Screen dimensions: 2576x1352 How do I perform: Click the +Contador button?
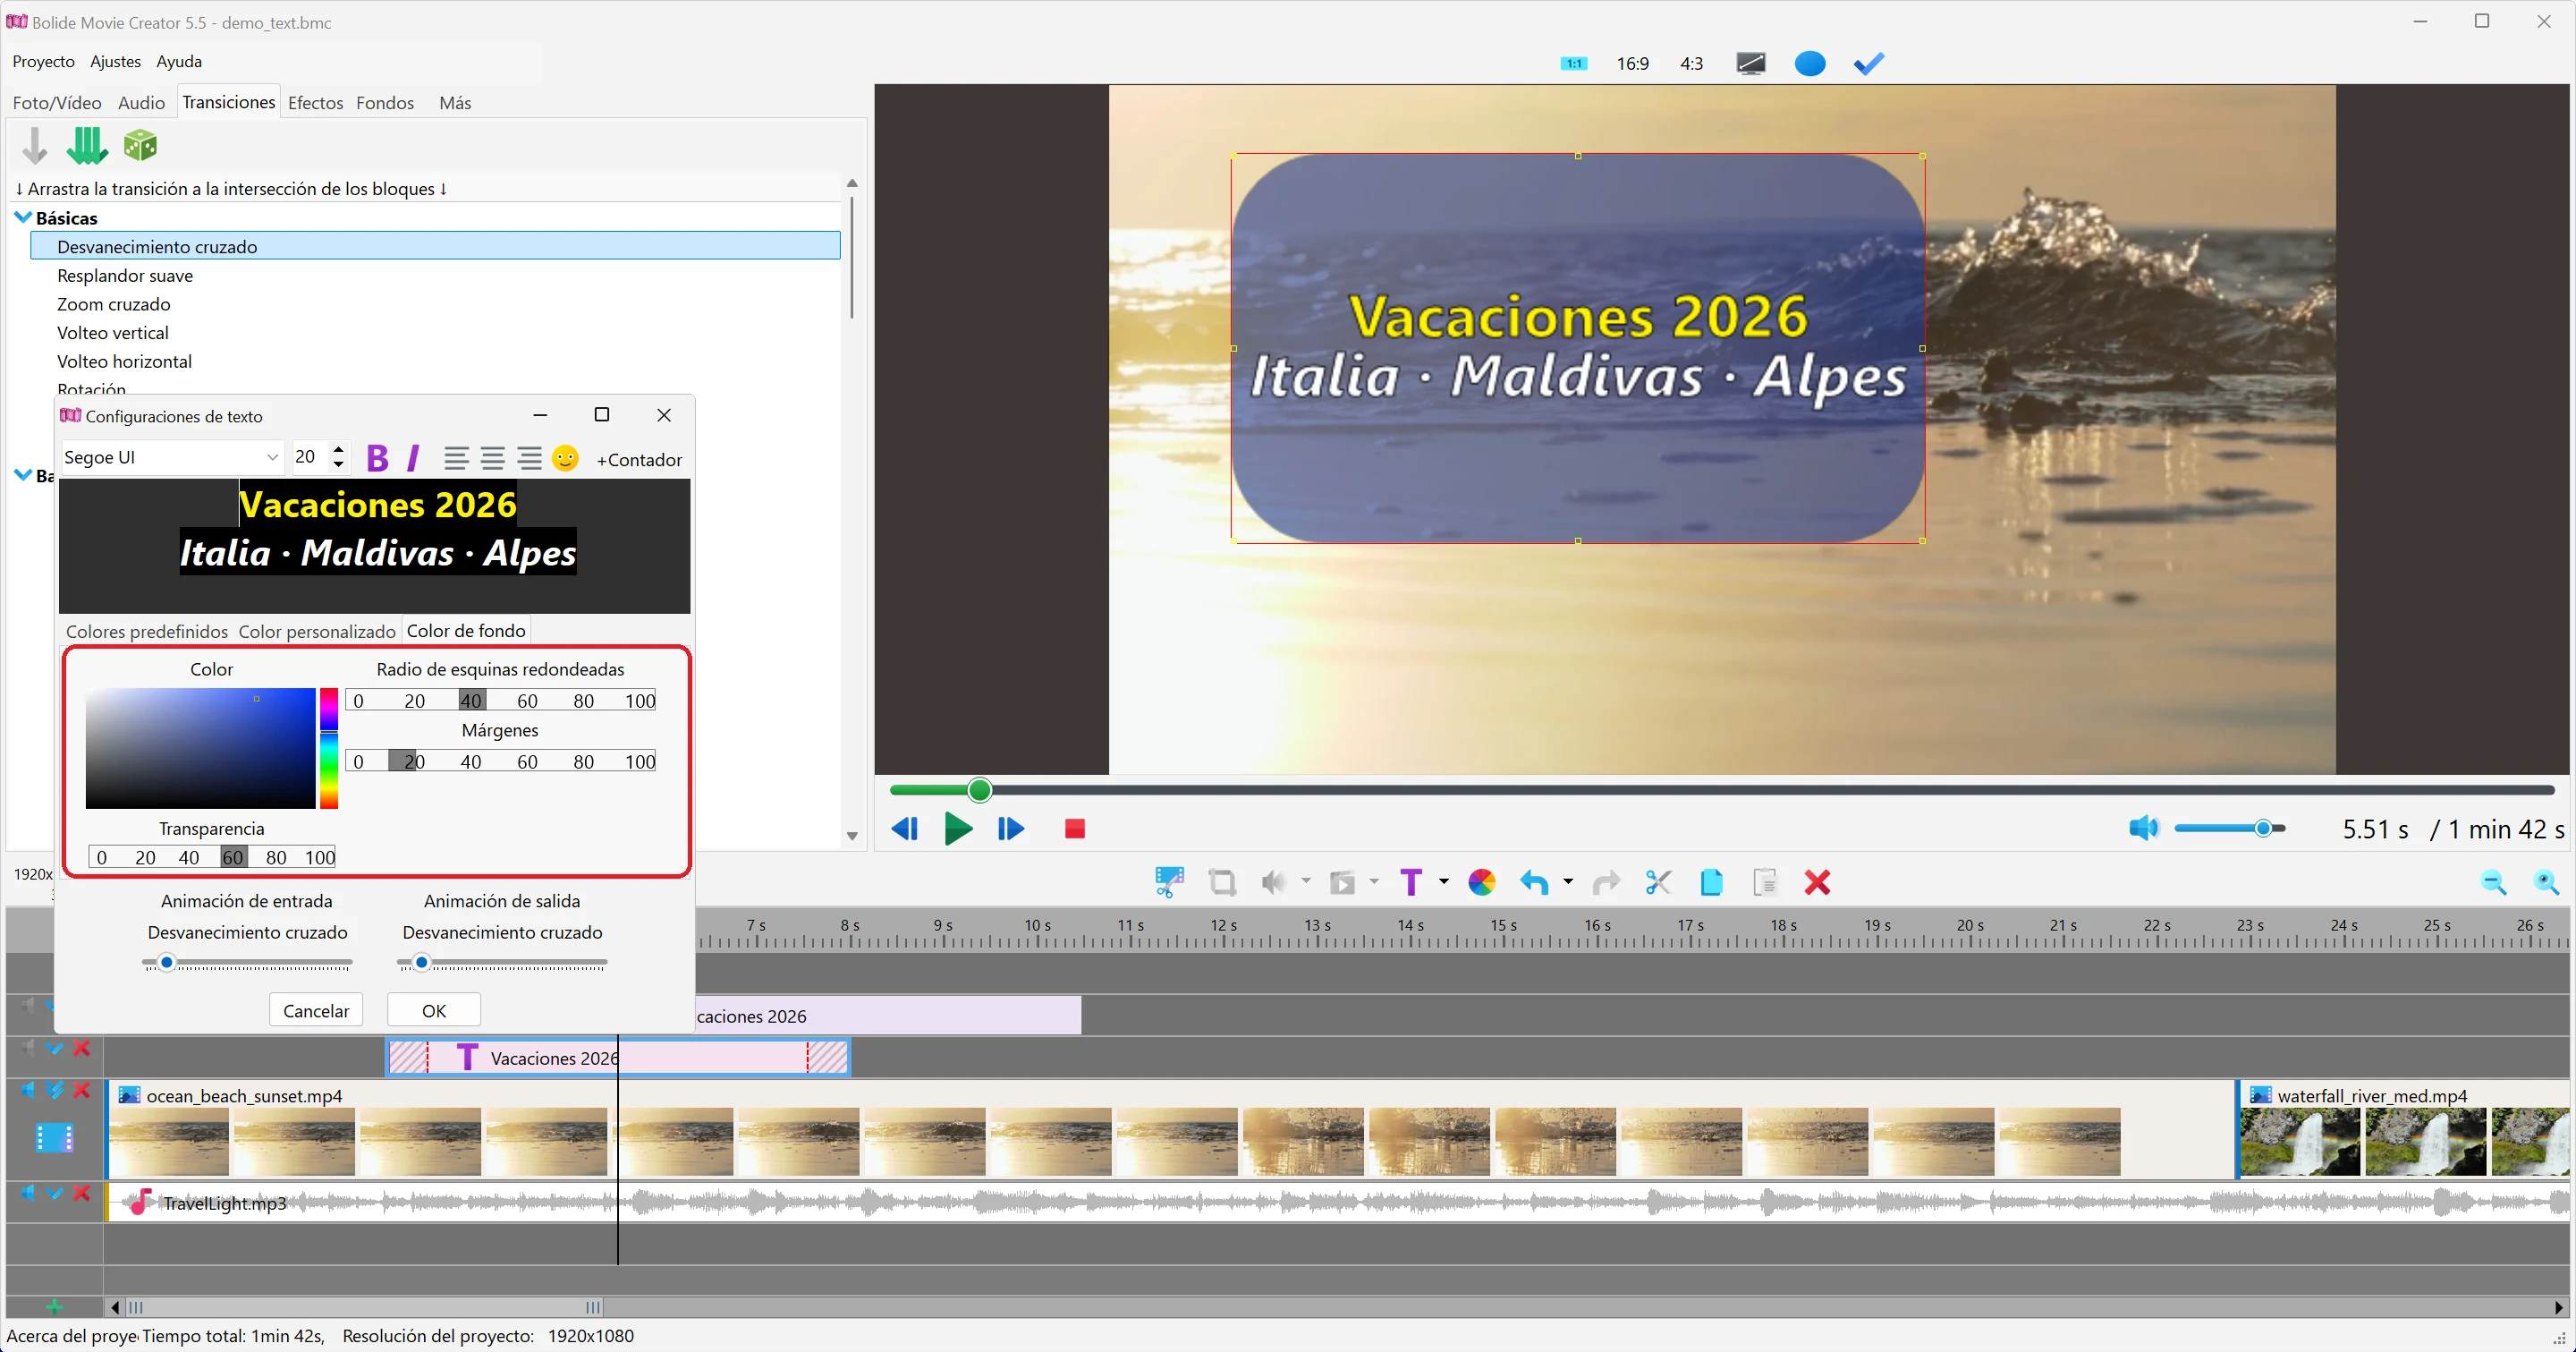(639, 459)
